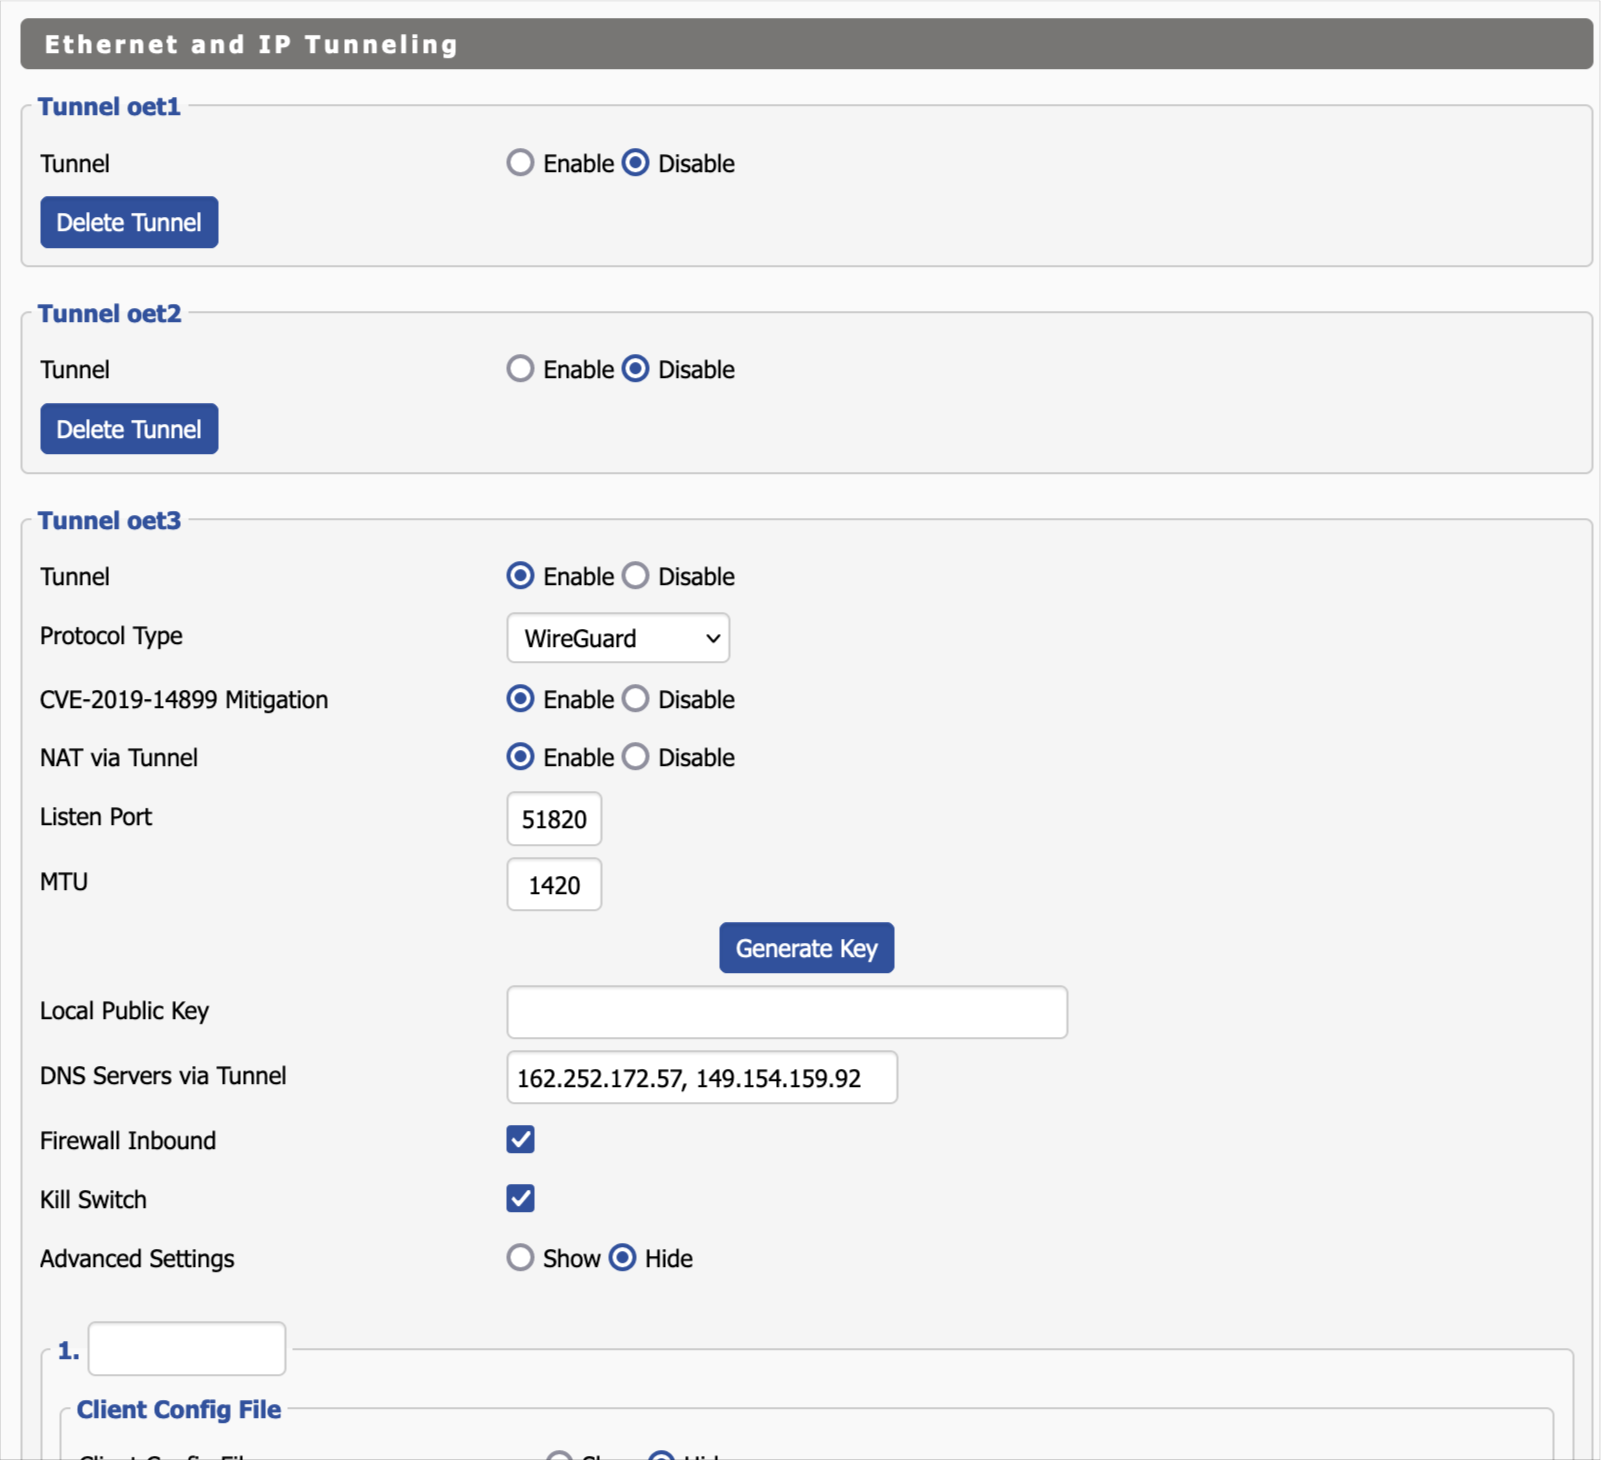This screenshot has height=1460, width=1601.
Task: Select Disable radio for Tunnel oet1
Action: click(636, 163)
